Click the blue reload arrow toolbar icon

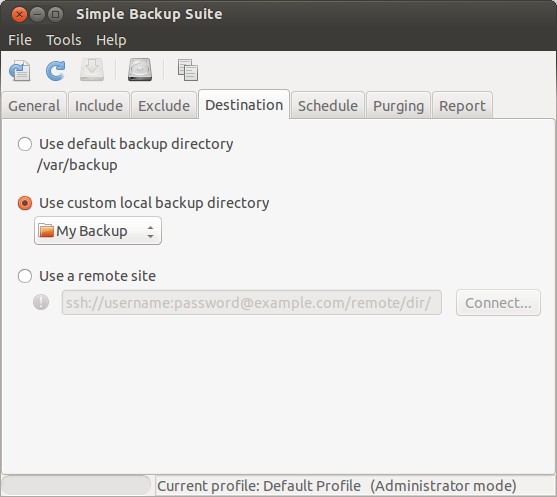55,70
